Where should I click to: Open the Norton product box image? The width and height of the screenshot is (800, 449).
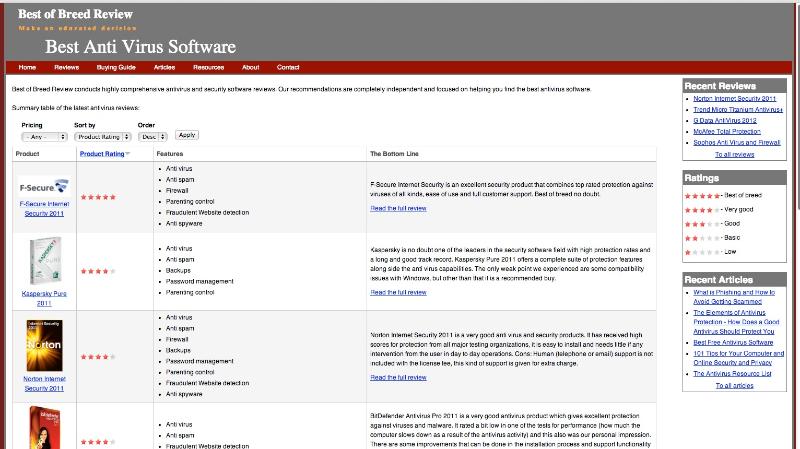44,345
